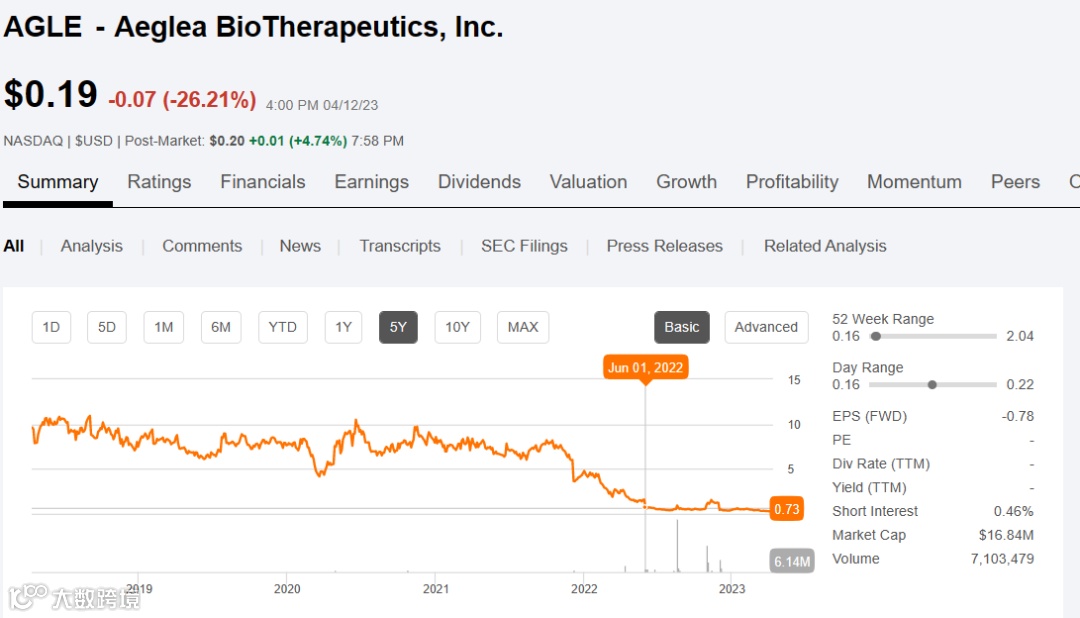Viewport: 1080px width, 618px height.
Task: Set chart range to 1M
Action: click(x=164, y=327)
